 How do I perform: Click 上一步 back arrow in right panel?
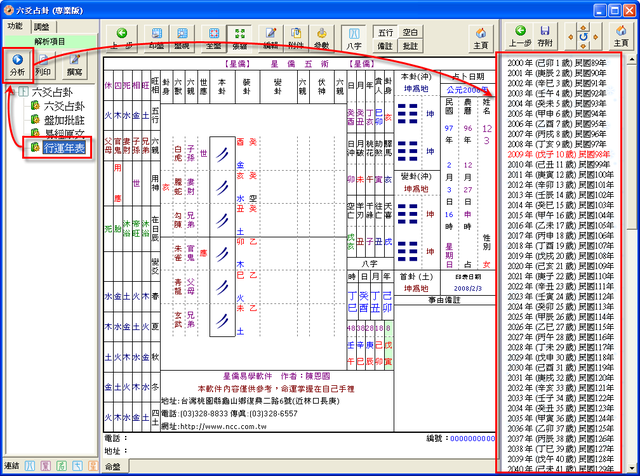coord(520,36)
